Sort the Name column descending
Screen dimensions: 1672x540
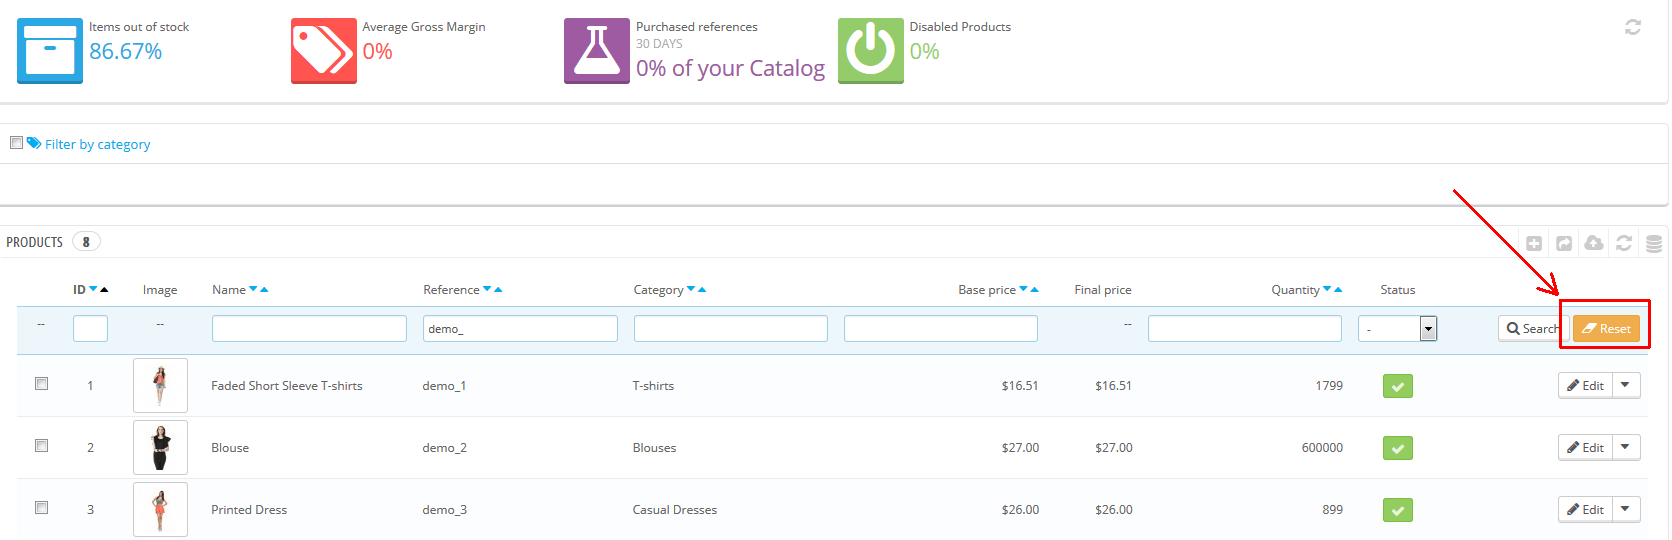tap(253, 289)
